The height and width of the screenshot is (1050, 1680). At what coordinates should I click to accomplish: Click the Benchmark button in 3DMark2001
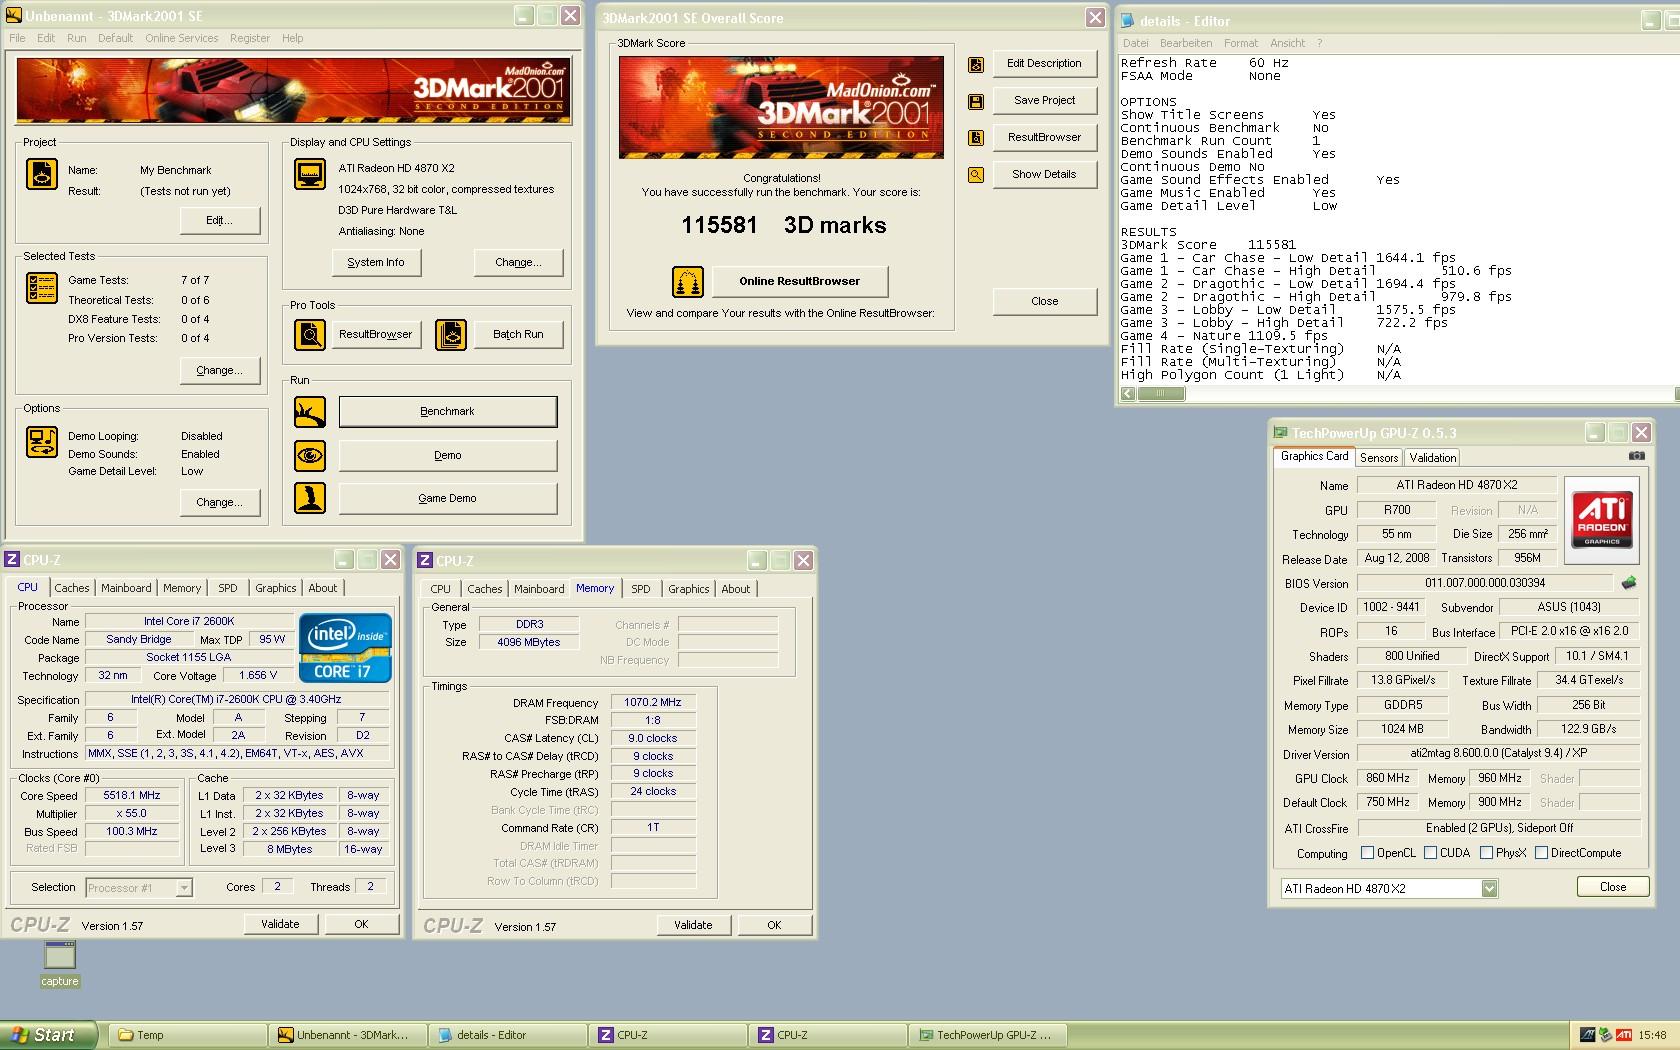pos(447,411)
